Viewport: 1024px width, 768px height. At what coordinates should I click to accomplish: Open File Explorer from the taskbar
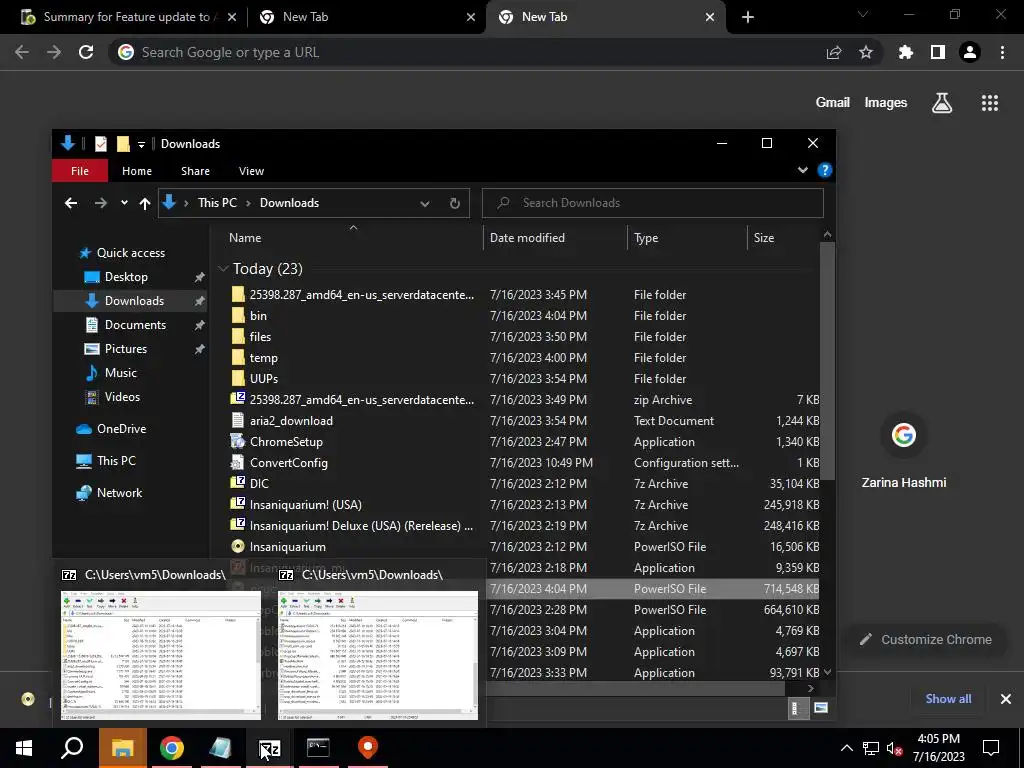pyautogui.click(x=122, y=748)
